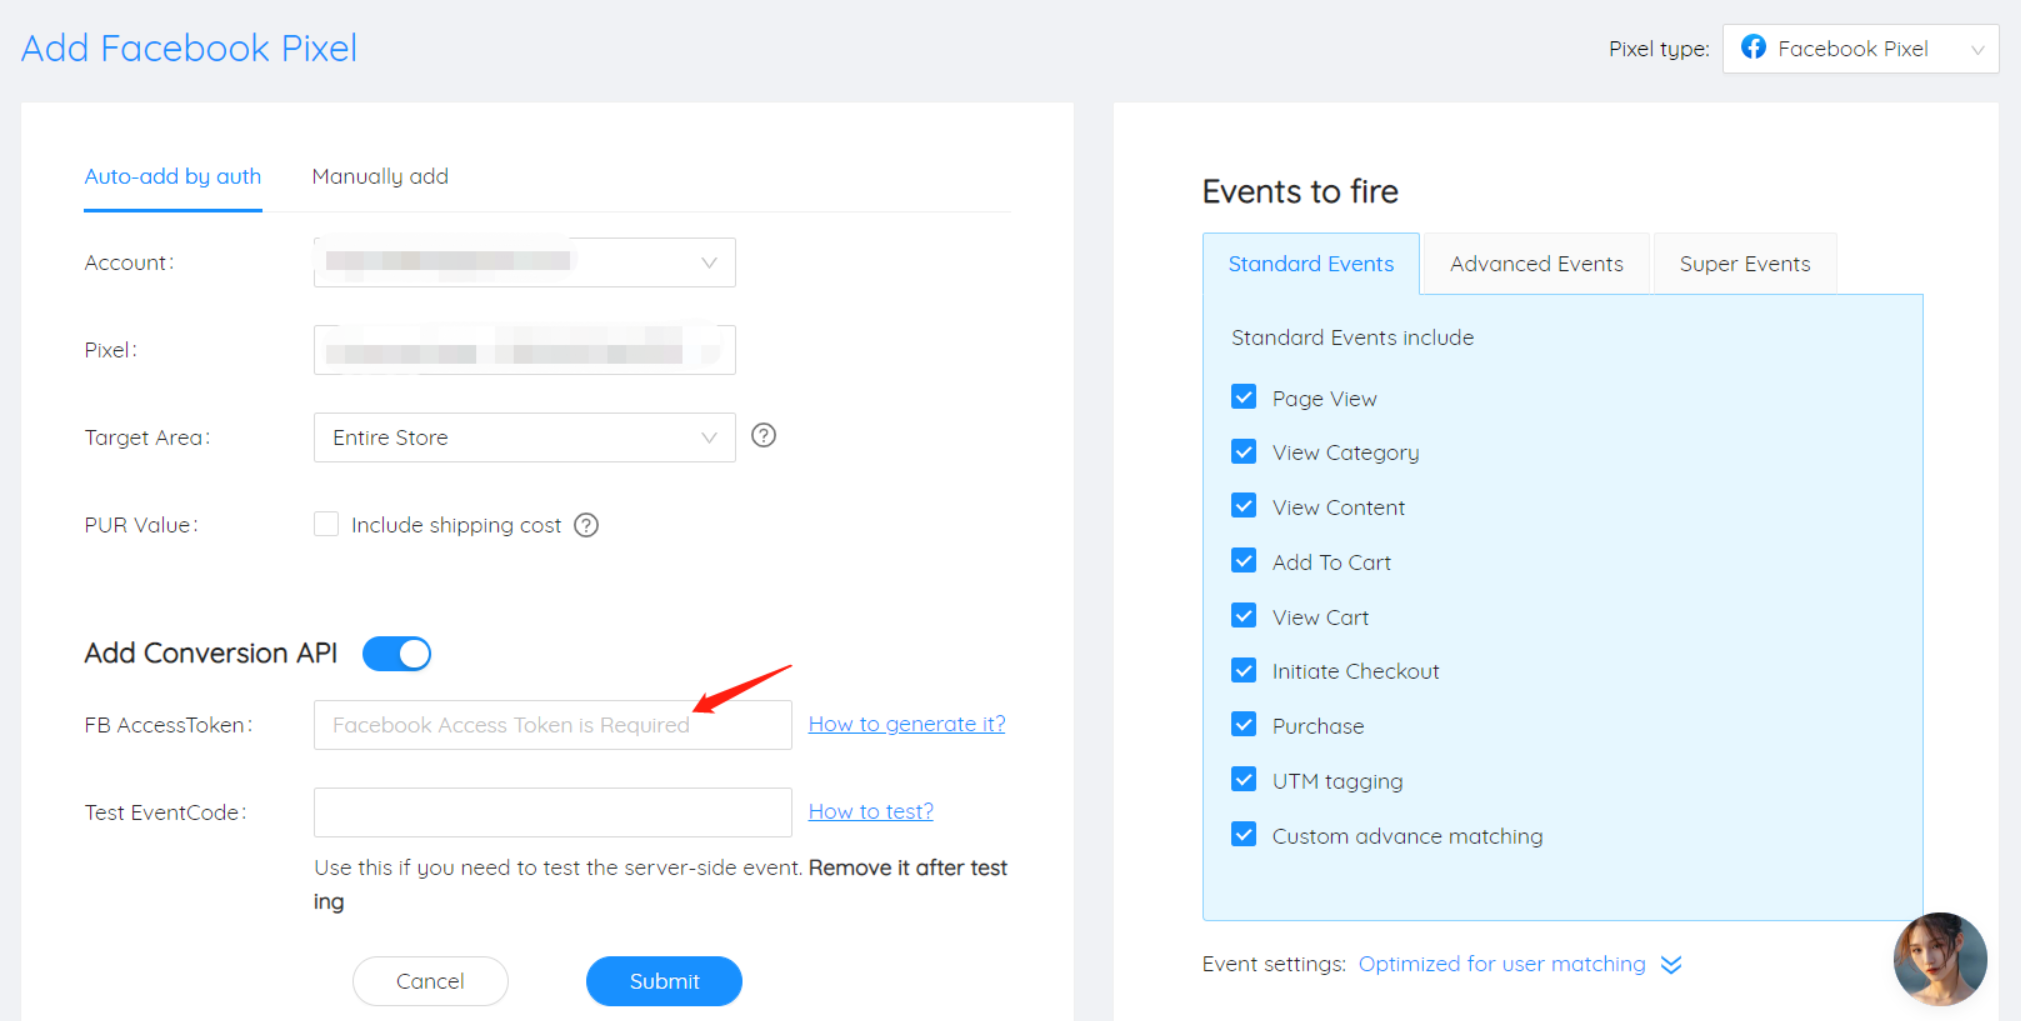Uncheck the Add To Cart event

[x=1243, y=561]
